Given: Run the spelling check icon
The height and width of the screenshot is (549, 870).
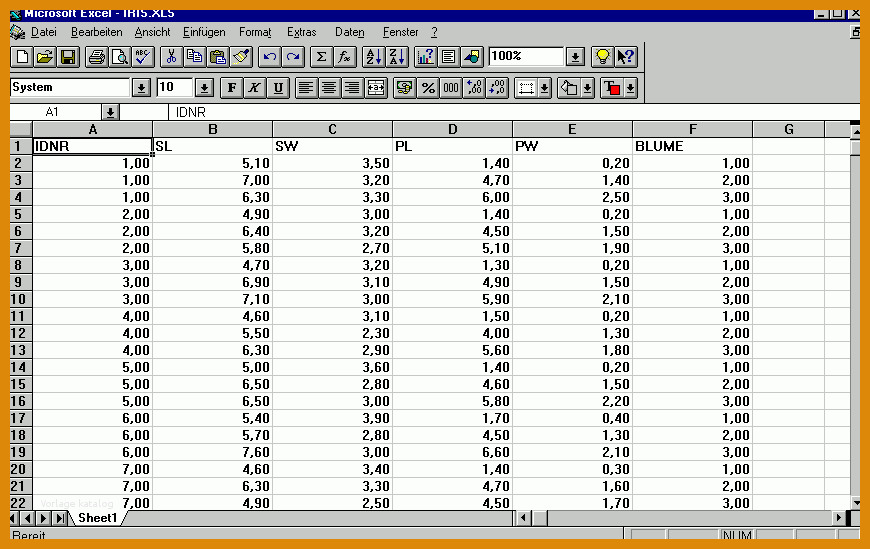Looking at the screenshot, I should click(x=143, y=57).
